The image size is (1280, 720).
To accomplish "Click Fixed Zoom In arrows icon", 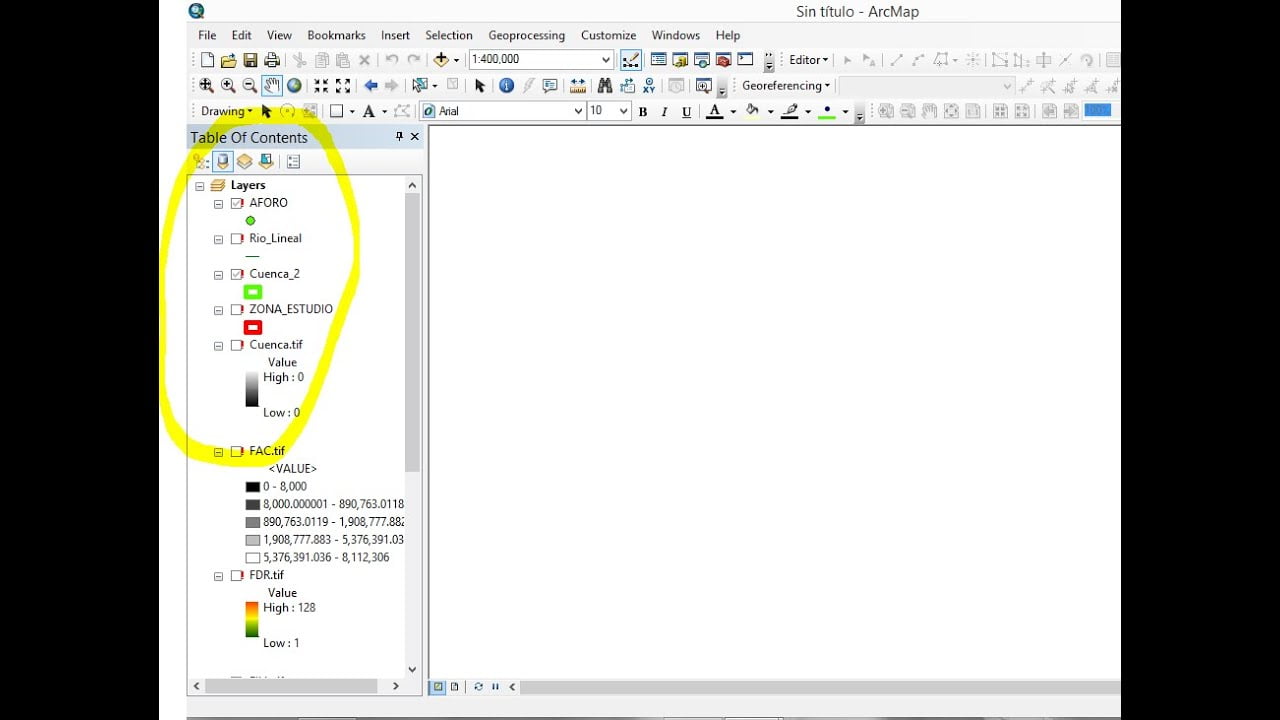I will 321,86.
